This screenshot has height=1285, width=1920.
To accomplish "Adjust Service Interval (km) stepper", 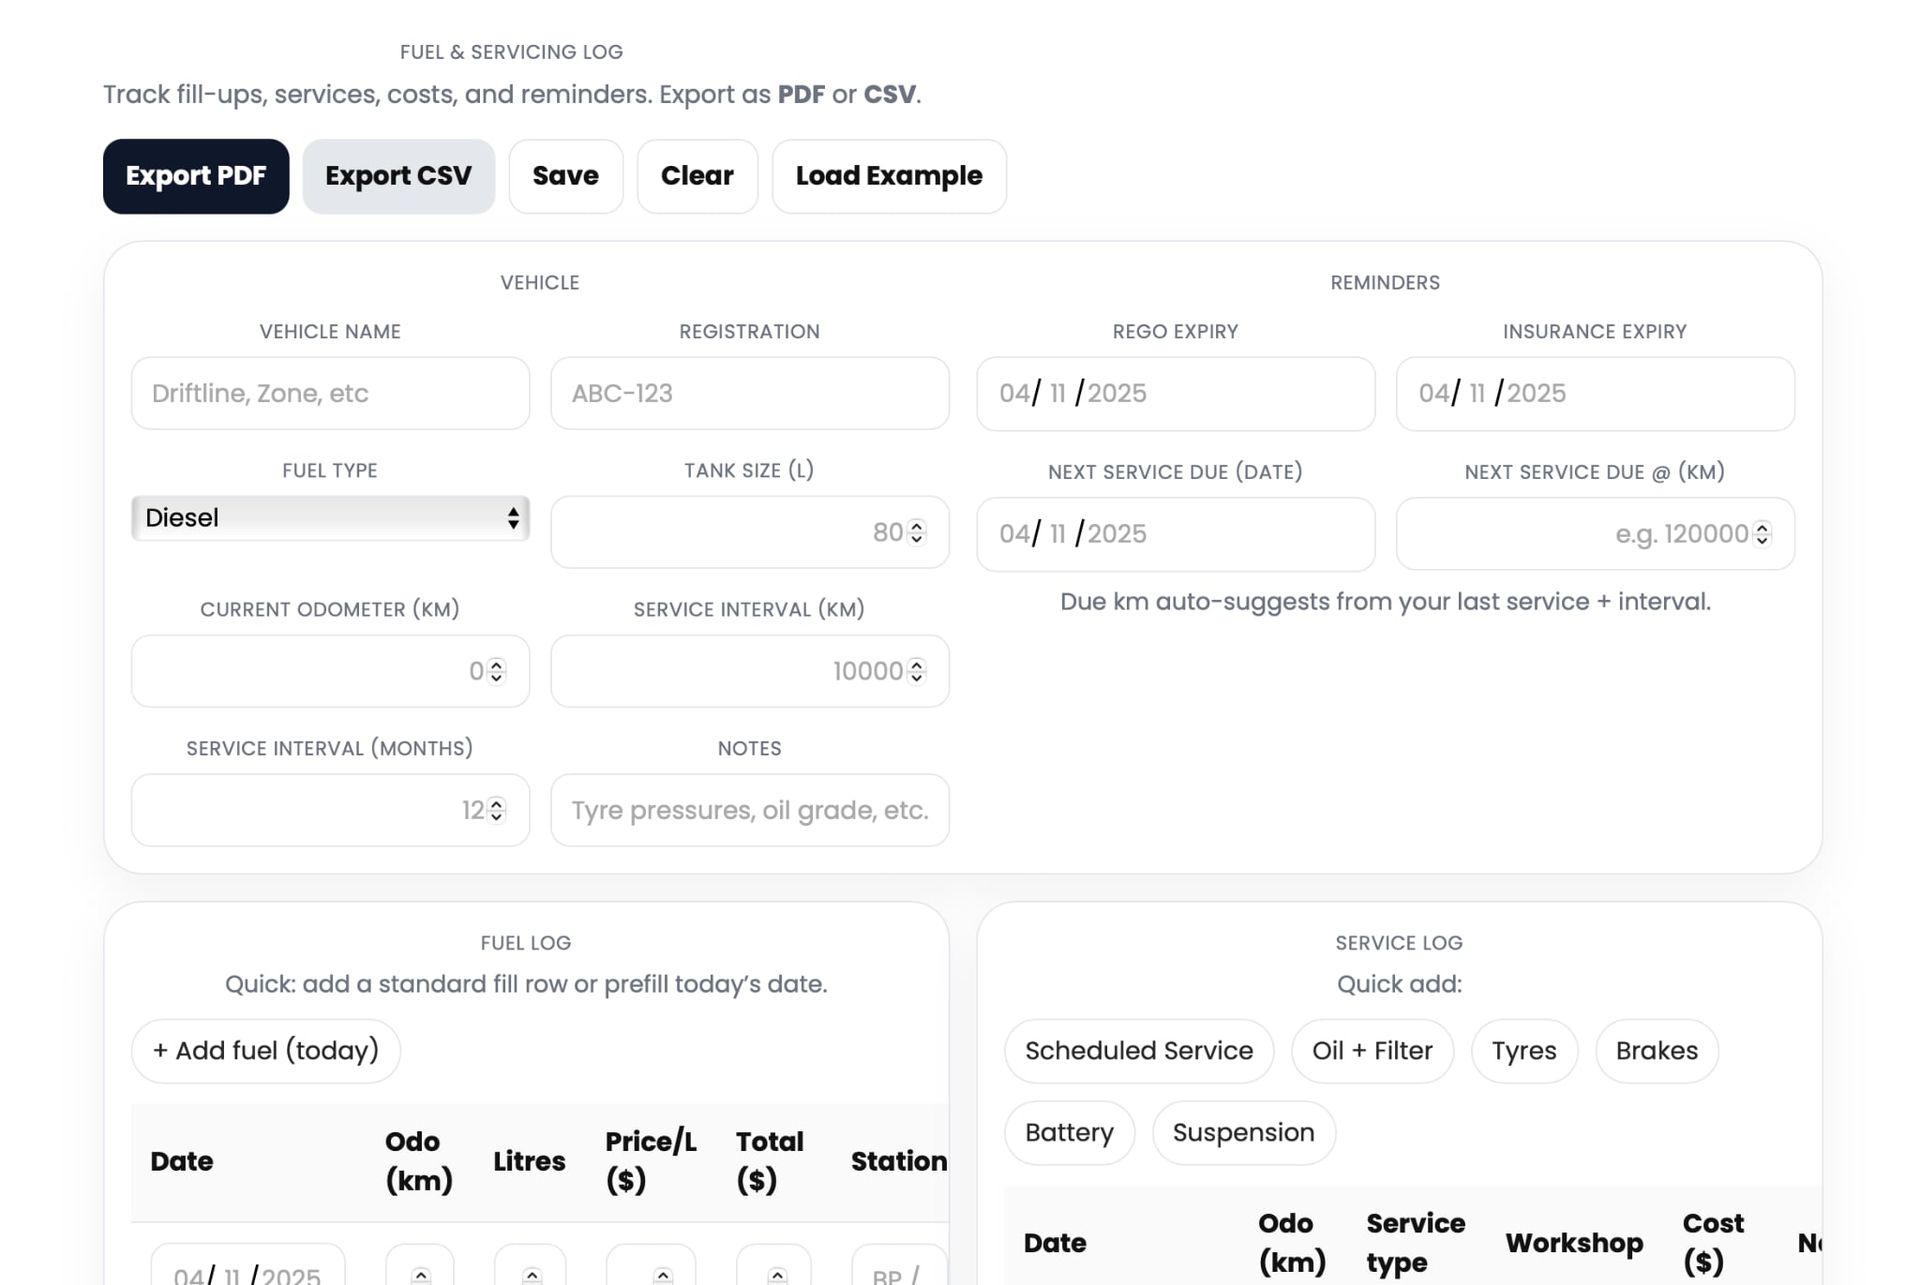I will [916, 671].
